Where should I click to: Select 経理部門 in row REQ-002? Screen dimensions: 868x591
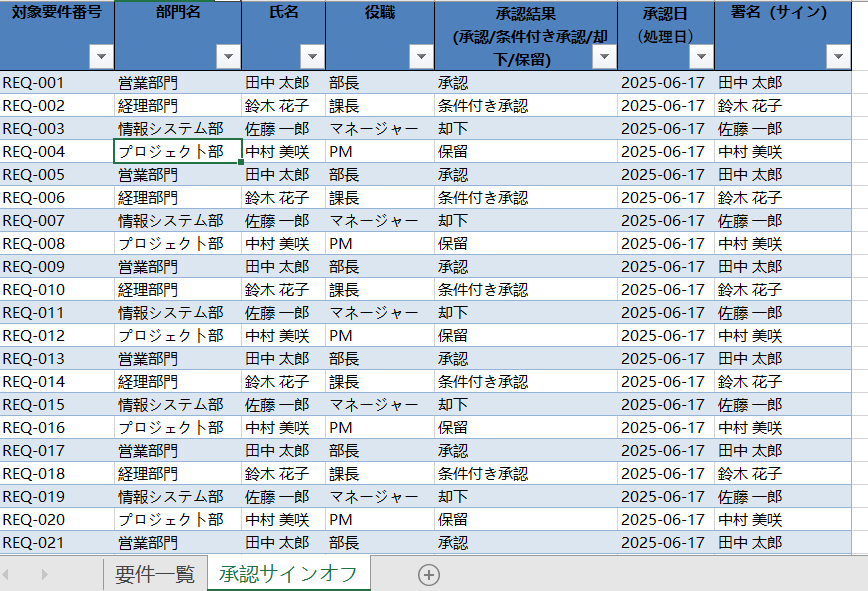[178, 106]
